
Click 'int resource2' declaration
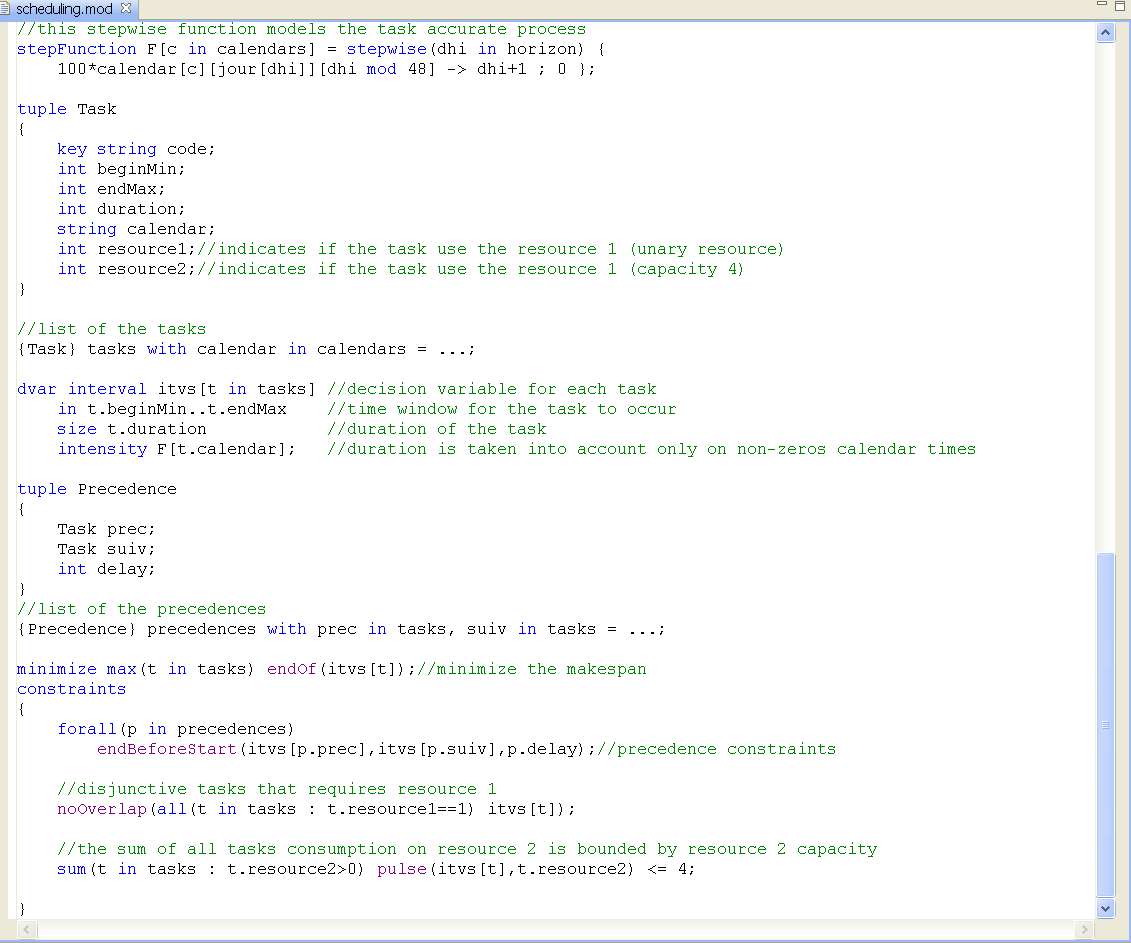coord(126,269)
